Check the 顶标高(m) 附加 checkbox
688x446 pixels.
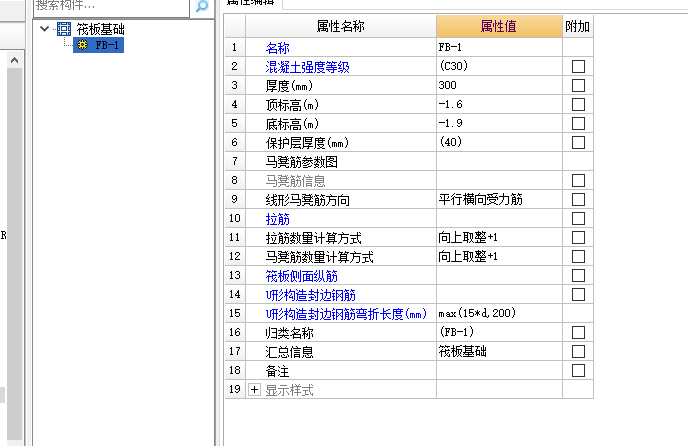[x=578, y=104]
